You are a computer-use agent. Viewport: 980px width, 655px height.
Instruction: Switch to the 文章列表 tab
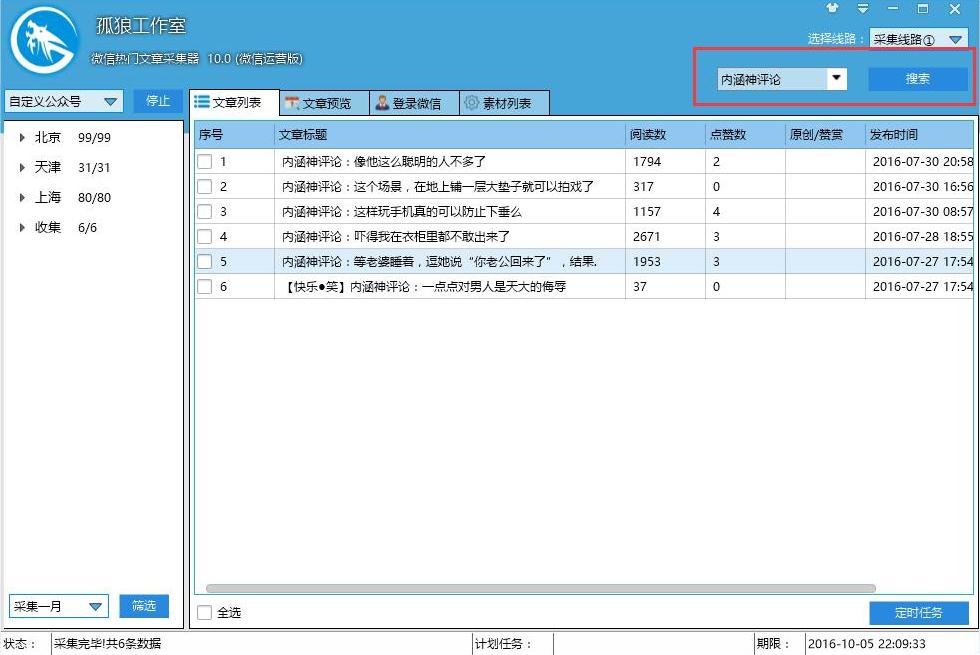(234, 102)
